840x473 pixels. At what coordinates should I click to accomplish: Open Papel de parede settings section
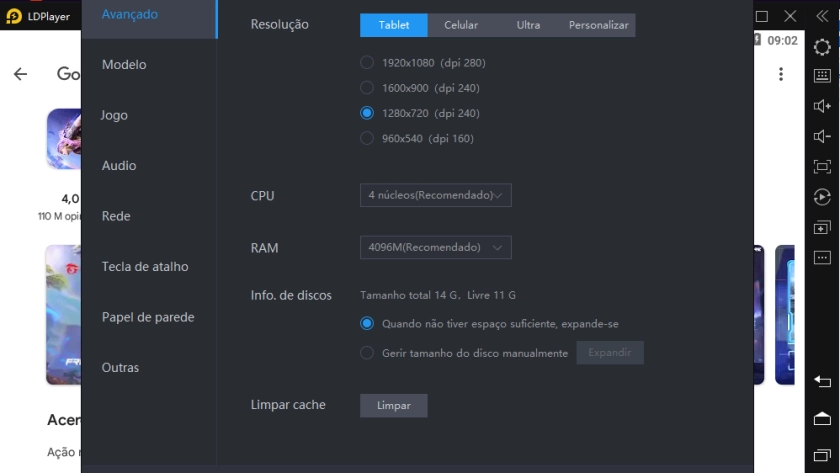[149, 317]
